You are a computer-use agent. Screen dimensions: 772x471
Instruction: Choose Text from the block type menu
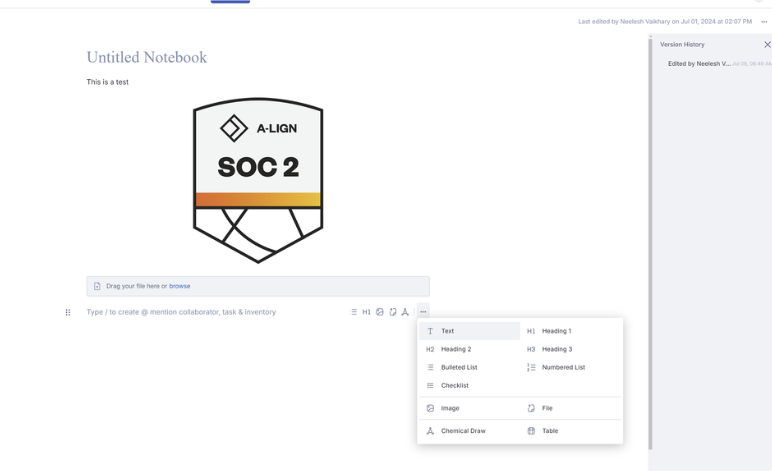point(469,331)
